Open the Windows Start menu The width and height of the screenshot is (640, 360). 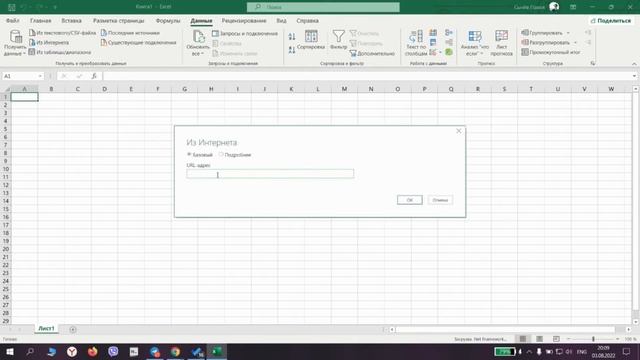coord(9,351)
